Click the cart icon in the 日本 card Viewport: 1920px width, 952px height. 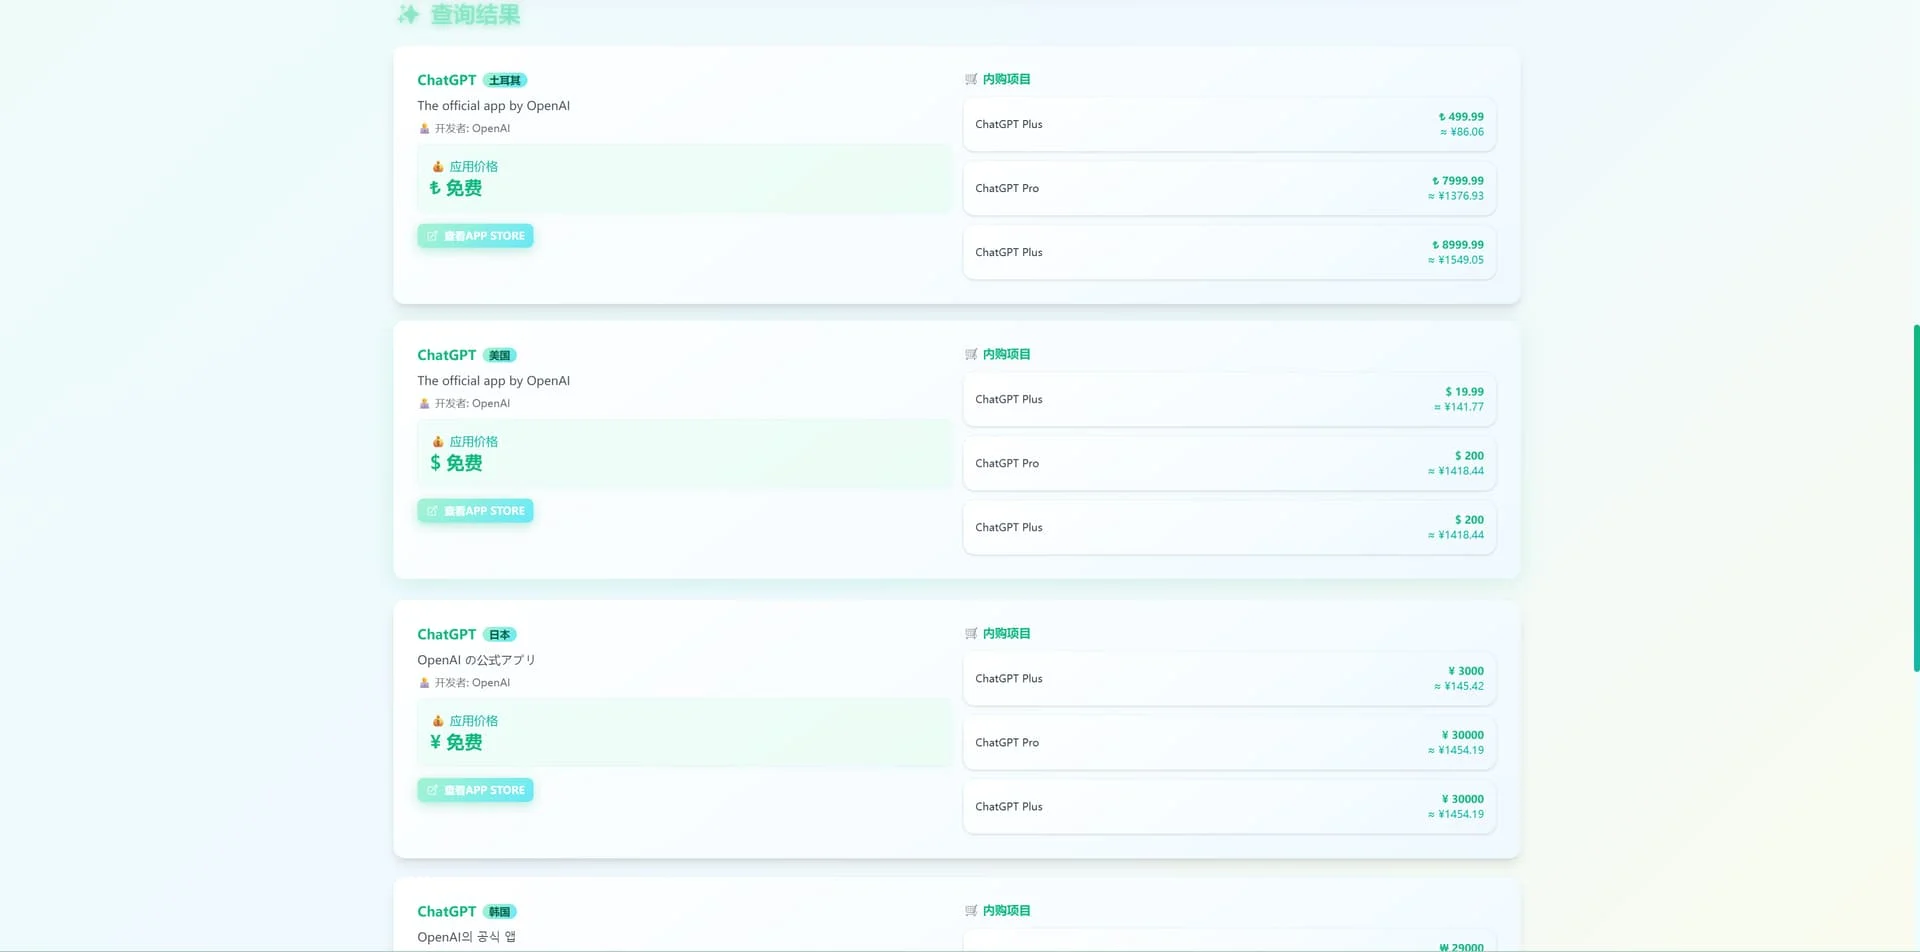pyautogui.click(x=971, y=633)
